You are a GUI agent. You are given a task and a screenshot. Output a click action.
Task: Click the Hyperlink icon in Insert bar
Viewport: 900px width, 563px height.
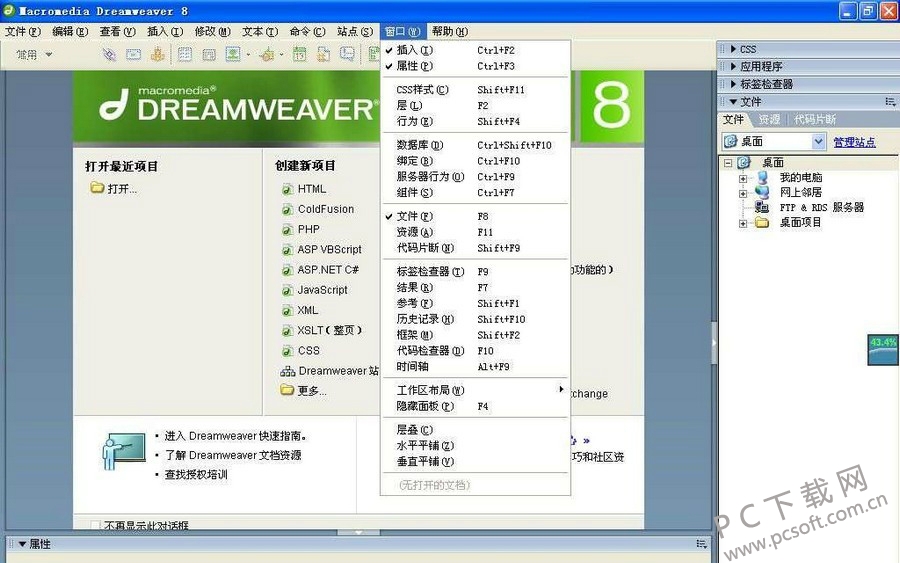[108, 55]
